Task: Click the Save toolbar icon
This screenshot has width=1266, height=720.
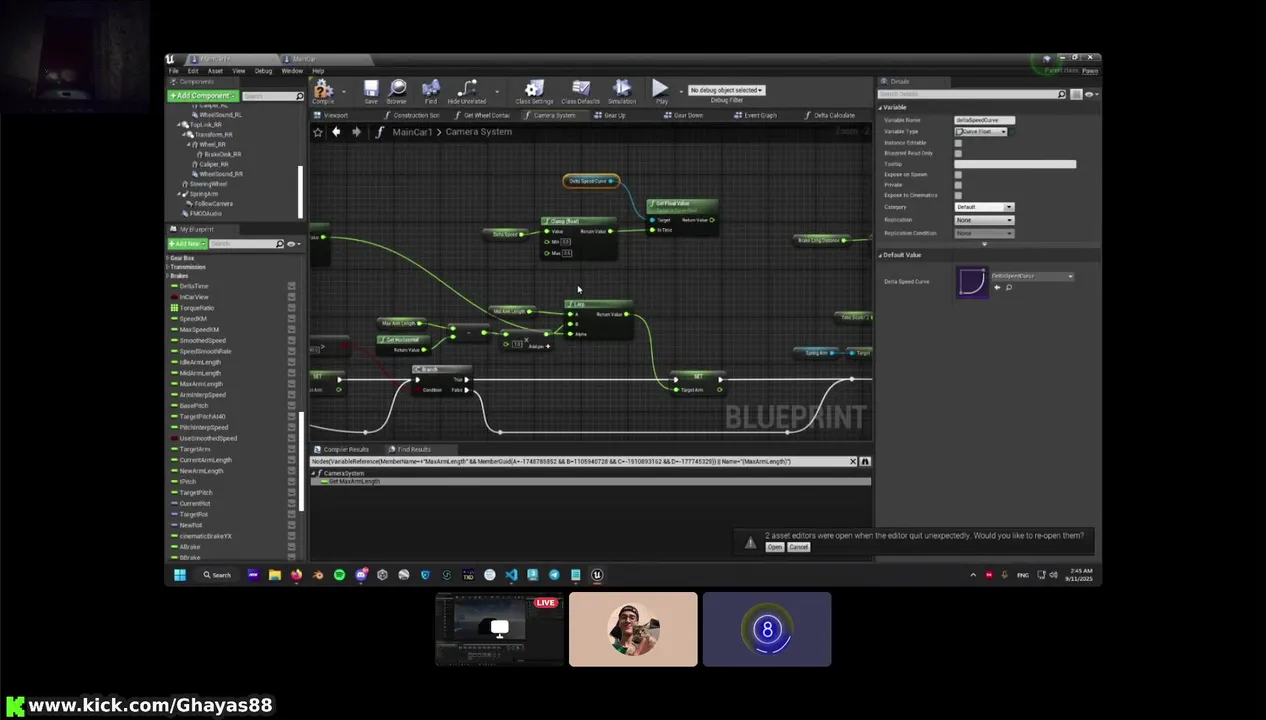Action: click(x=371, y=90)
